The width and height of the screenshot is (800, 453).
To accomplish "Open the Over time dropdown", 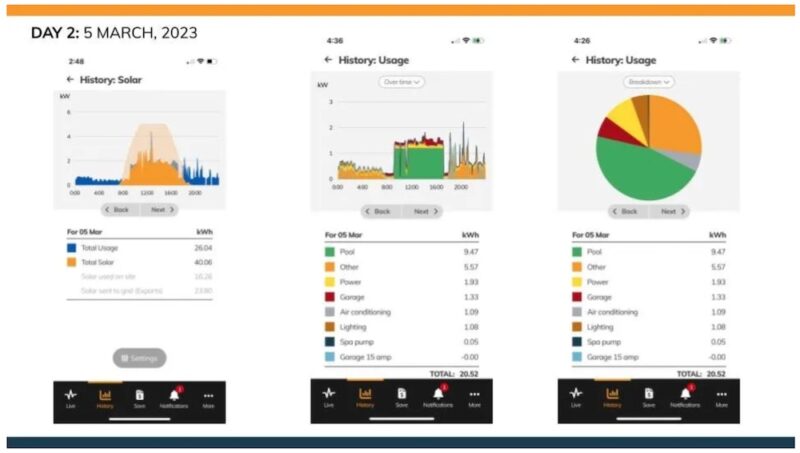I will pos(401,82).
